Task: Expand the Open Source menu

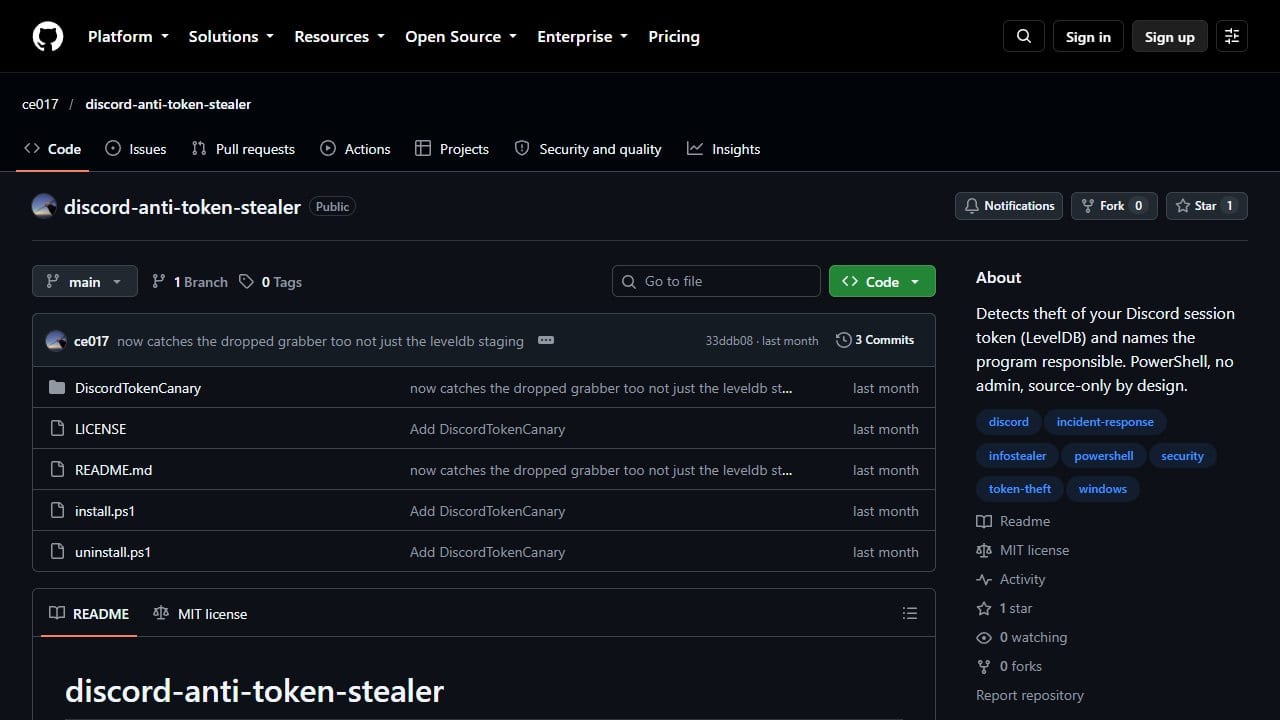Action: pyautogui.click(x=461, y=36)
